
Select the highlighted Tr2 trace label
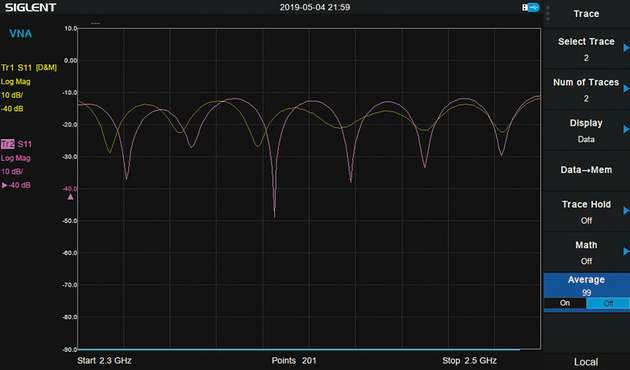coord(8,144)
